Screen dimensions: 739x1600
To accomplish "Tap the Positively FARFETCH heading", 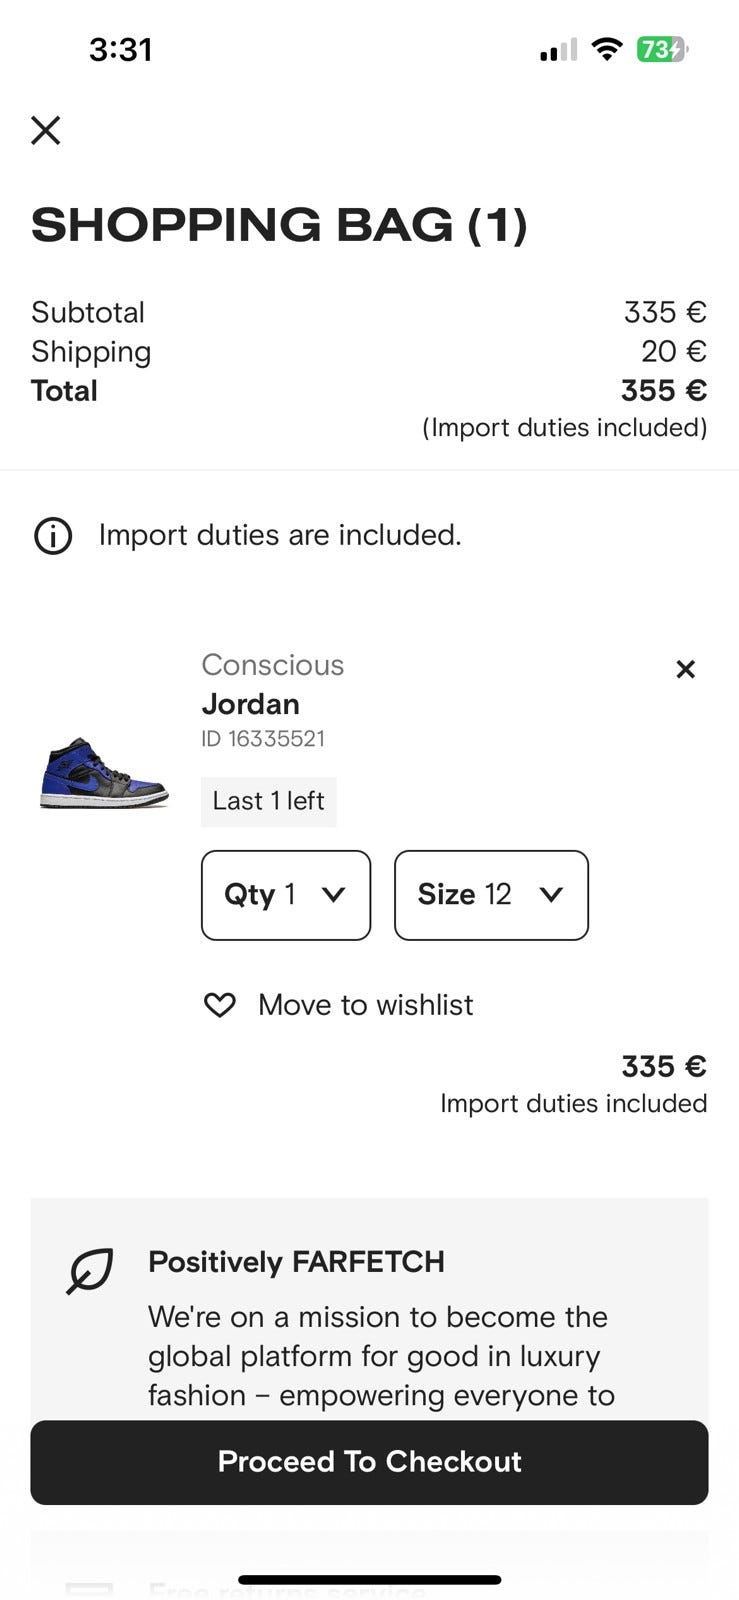I will pyautogui.click(x=296, y=1262).
